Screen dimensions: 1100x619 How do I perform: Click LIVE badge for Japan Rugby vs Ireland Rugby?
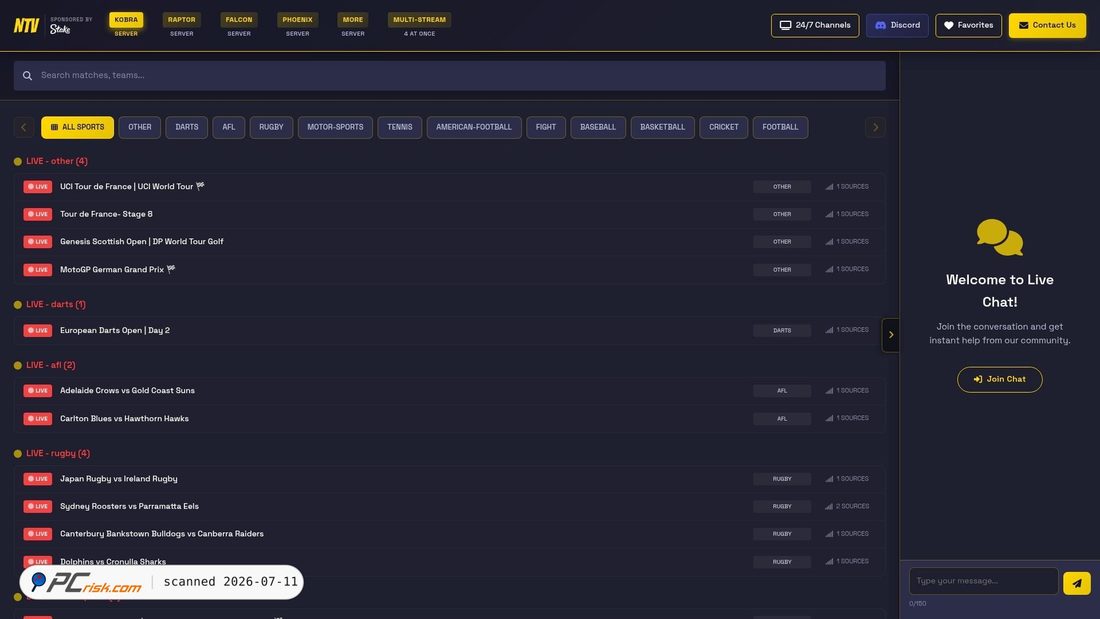[x=38, y=479]
